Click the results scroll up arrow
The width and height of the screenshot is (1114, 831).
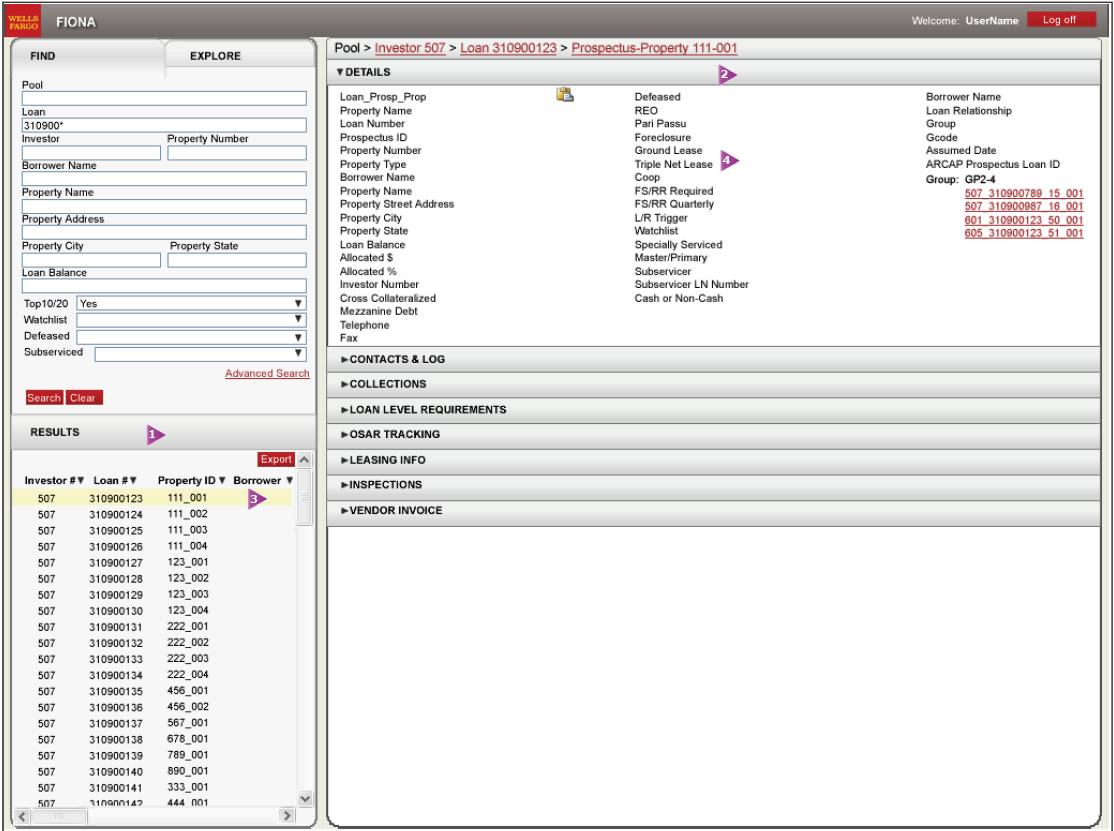click(x=305, y=460)
